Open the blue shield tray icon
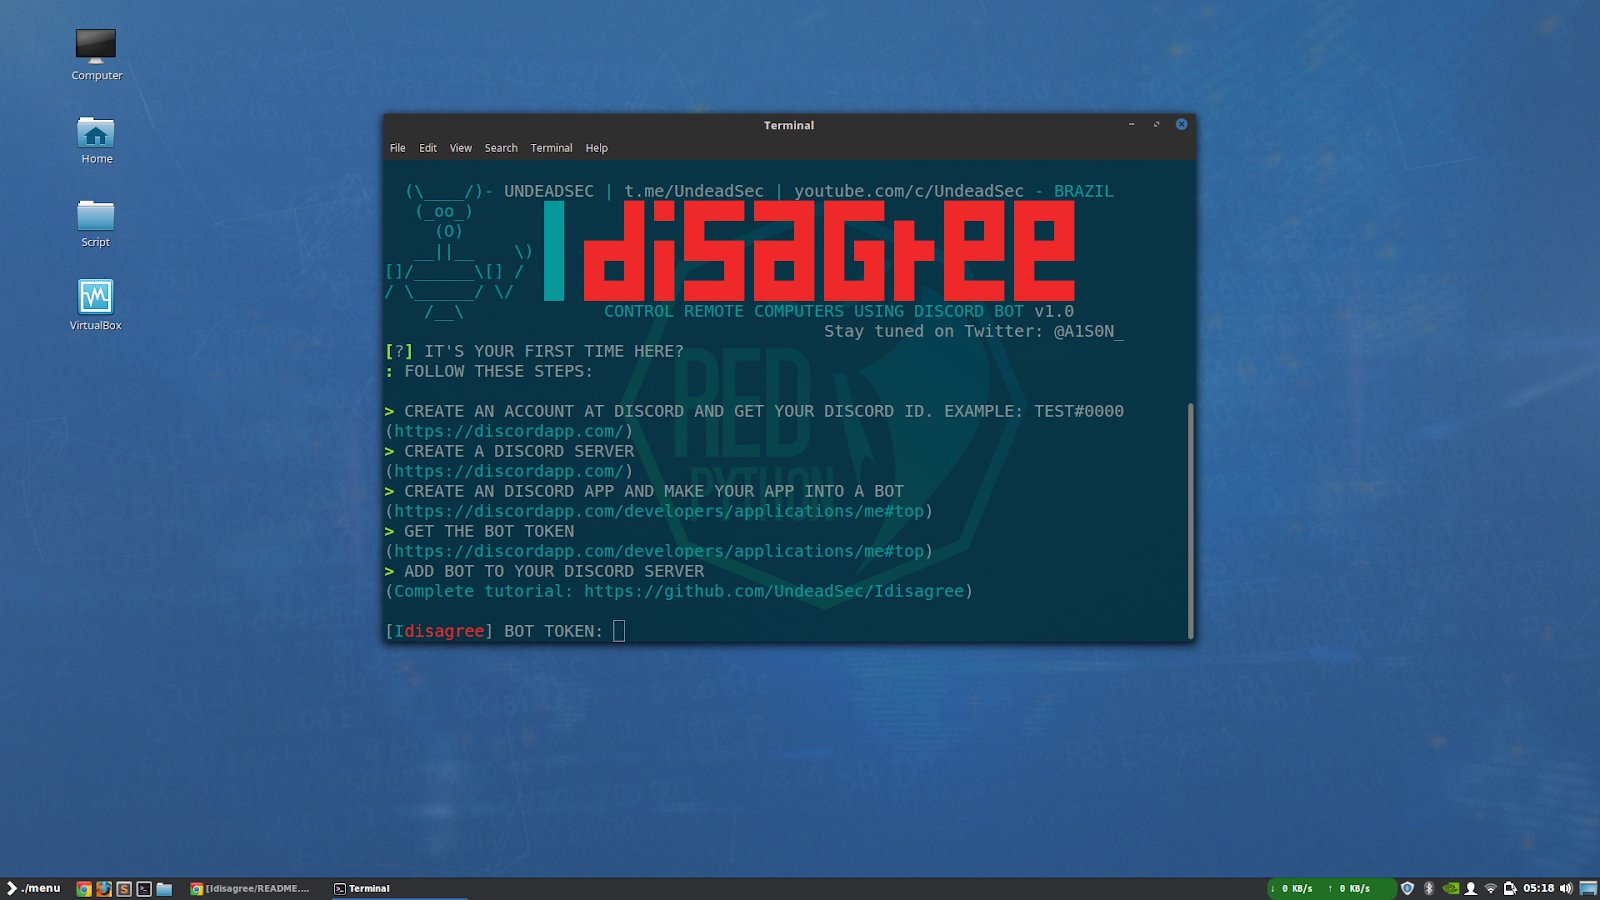The width and height of the screenshot is (1600, 900). (1407, 888)
